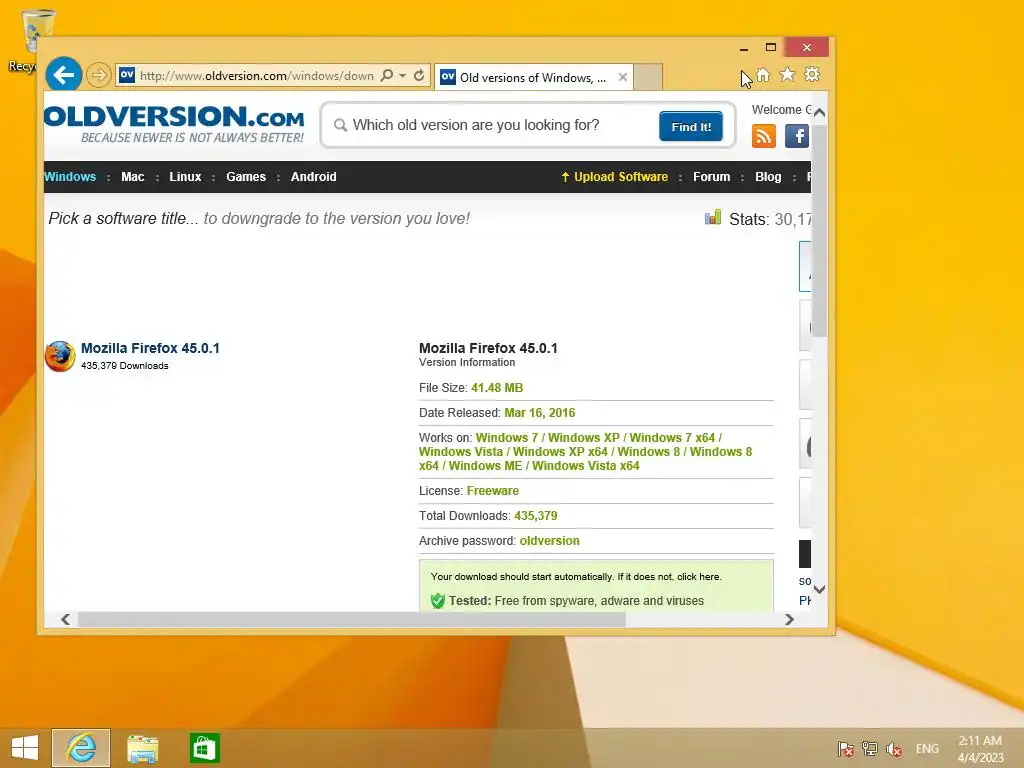1024x768 pixels.
Task: Click the 41.48 MB file size value
Action: coord(497,388)
